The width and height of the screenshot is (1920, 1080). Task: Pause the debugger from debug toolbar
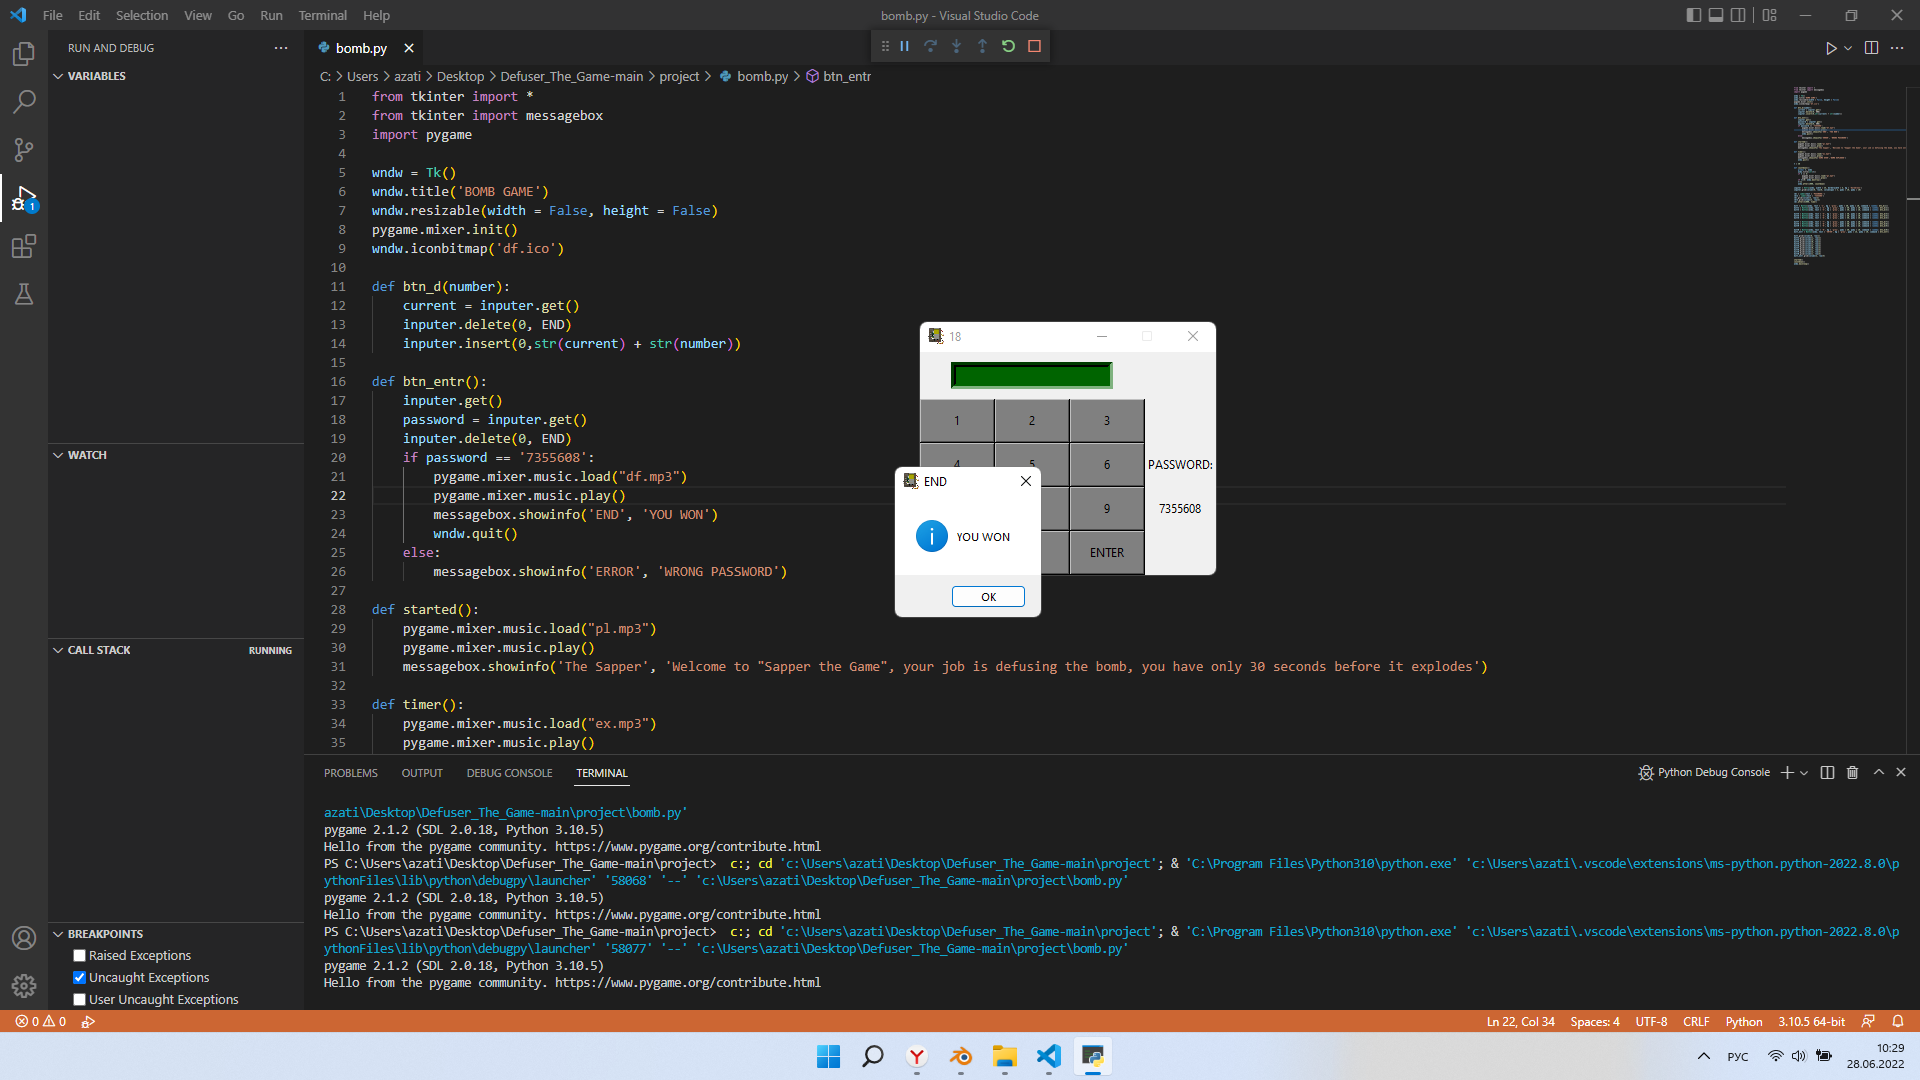tap(905, 46)
